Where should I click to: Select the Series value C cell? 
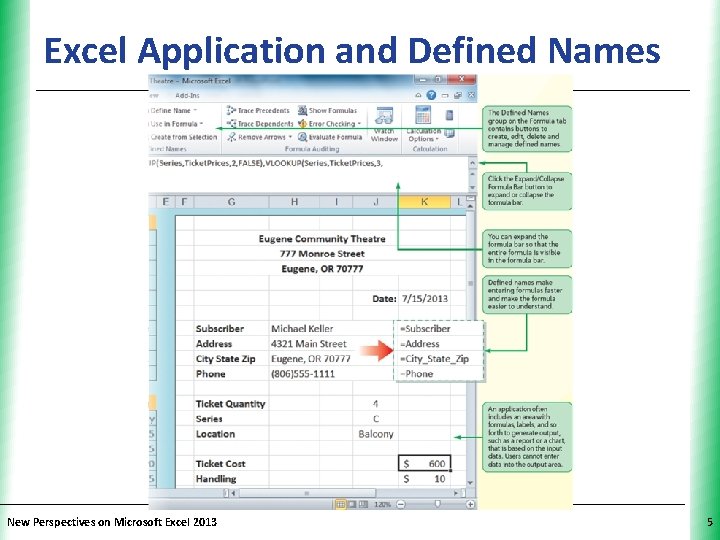pos(376,419)
